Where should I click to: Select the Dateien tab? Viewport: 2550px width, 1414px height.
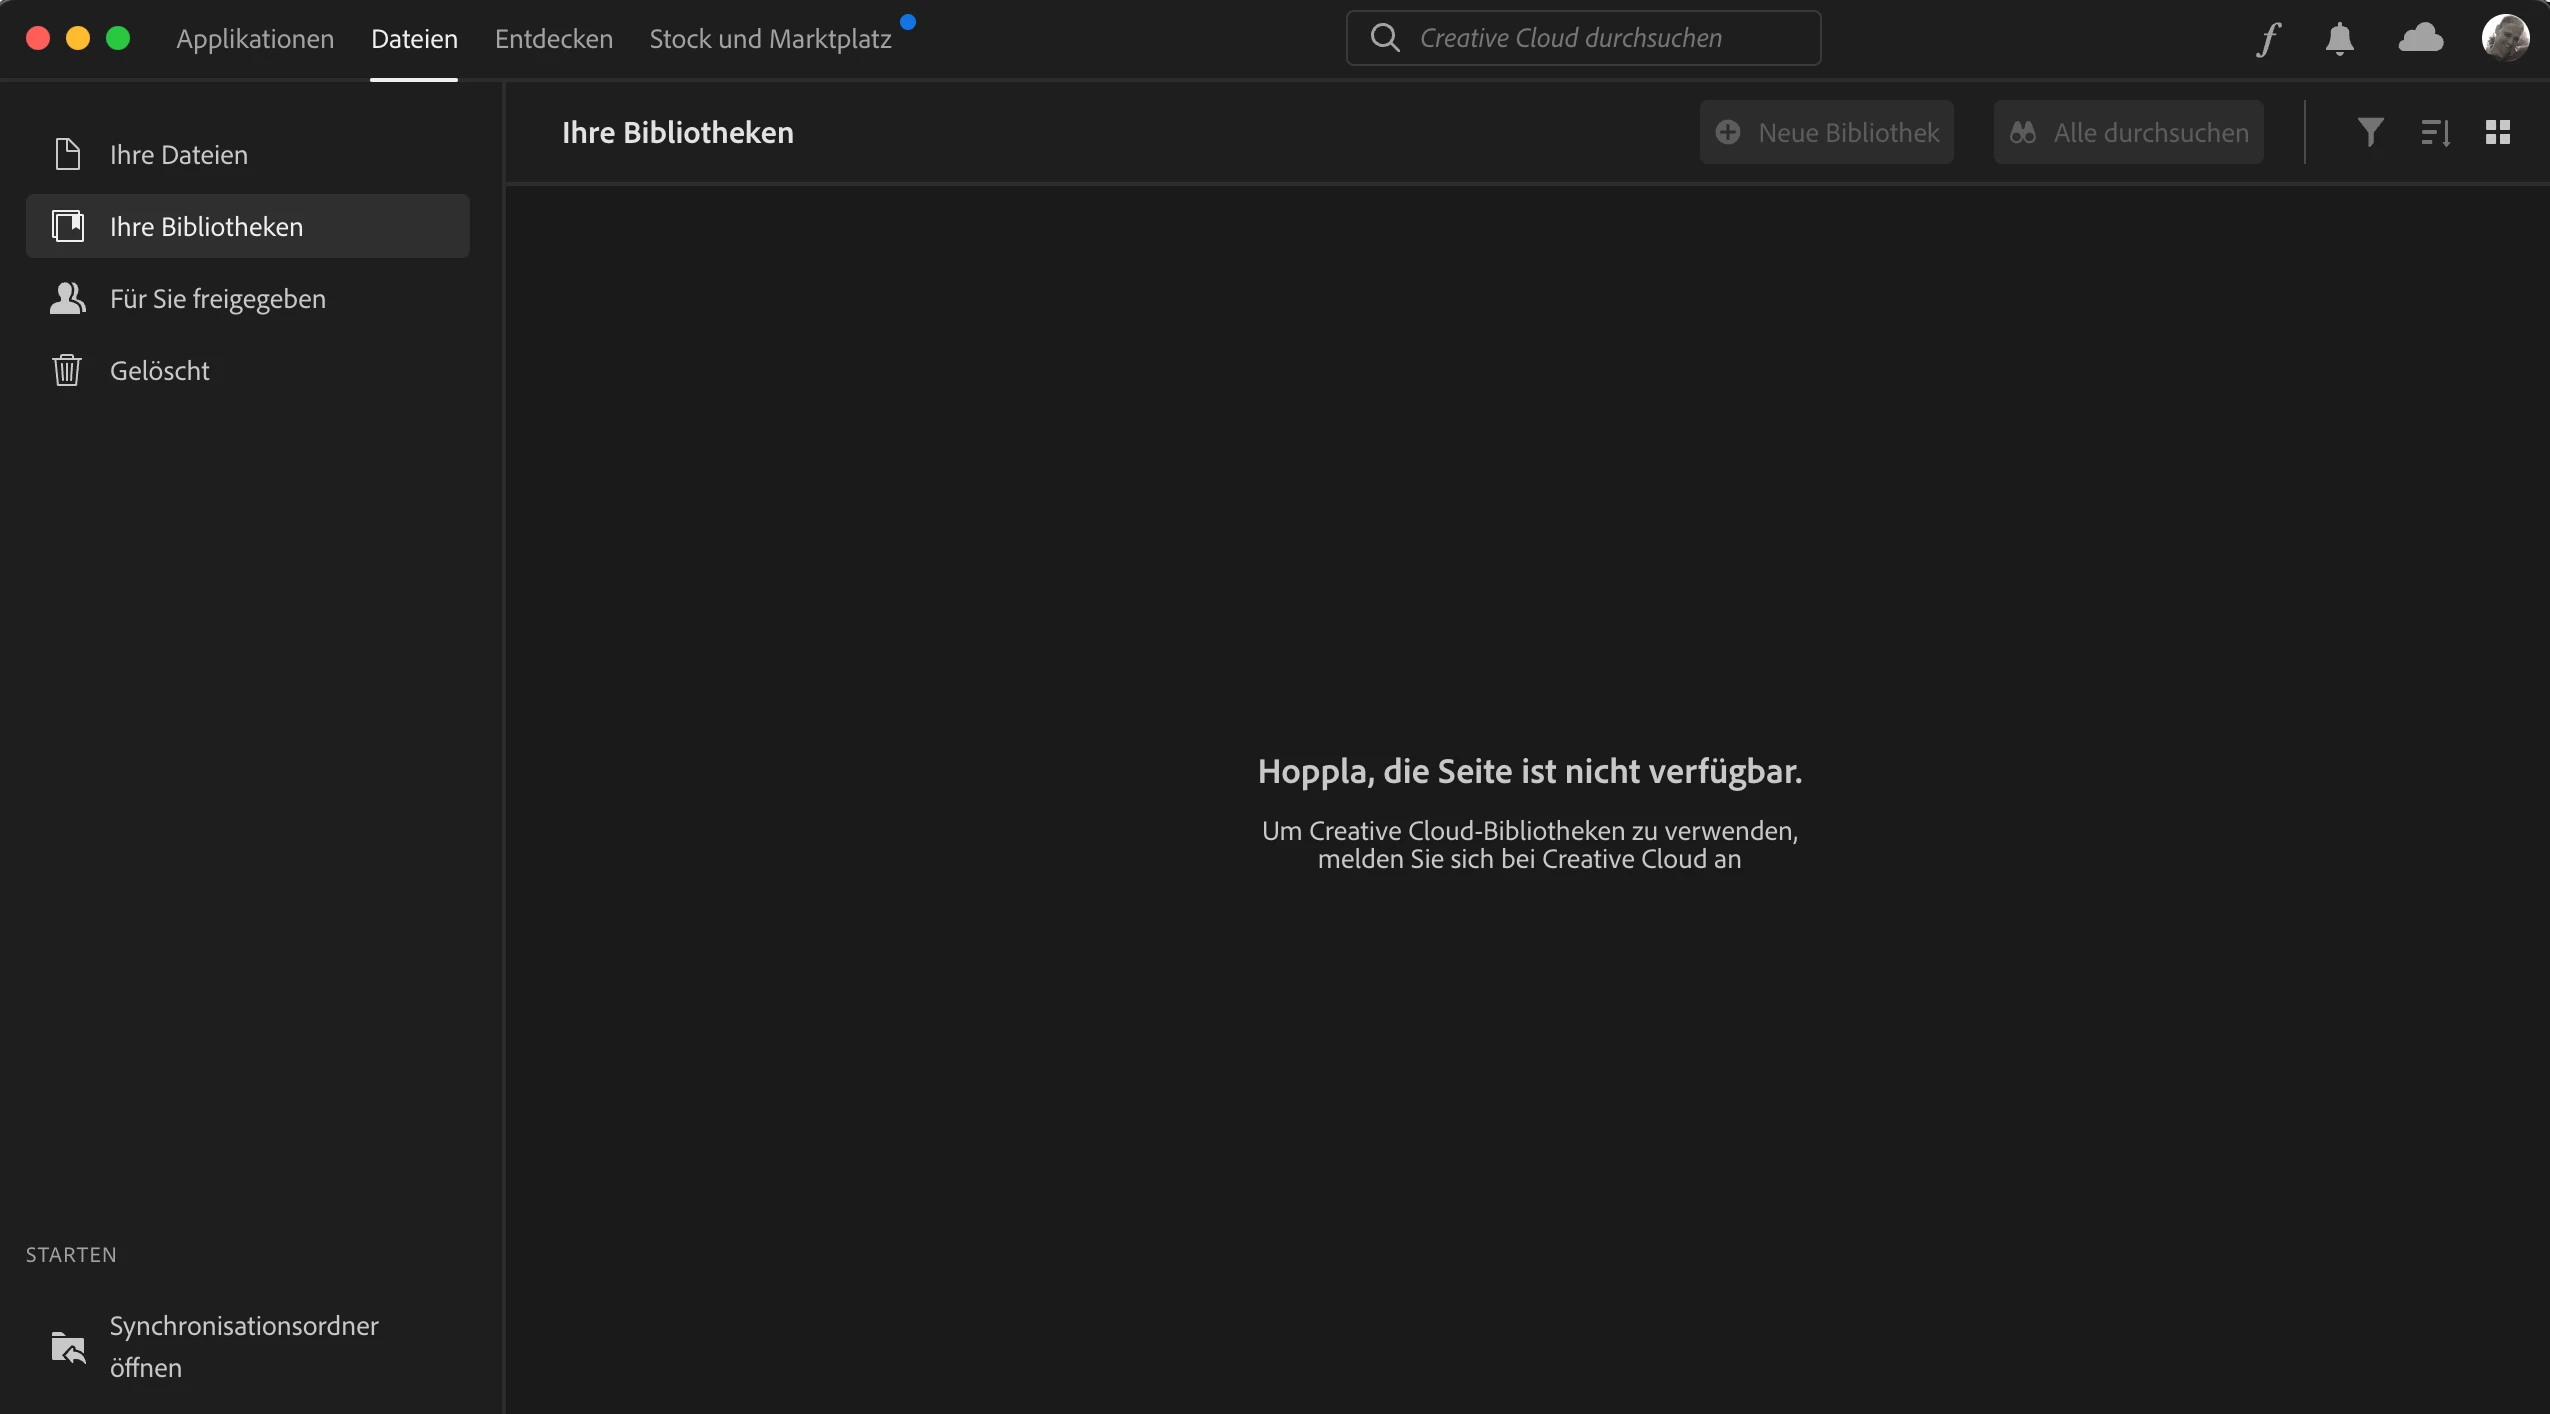point(414,39)
